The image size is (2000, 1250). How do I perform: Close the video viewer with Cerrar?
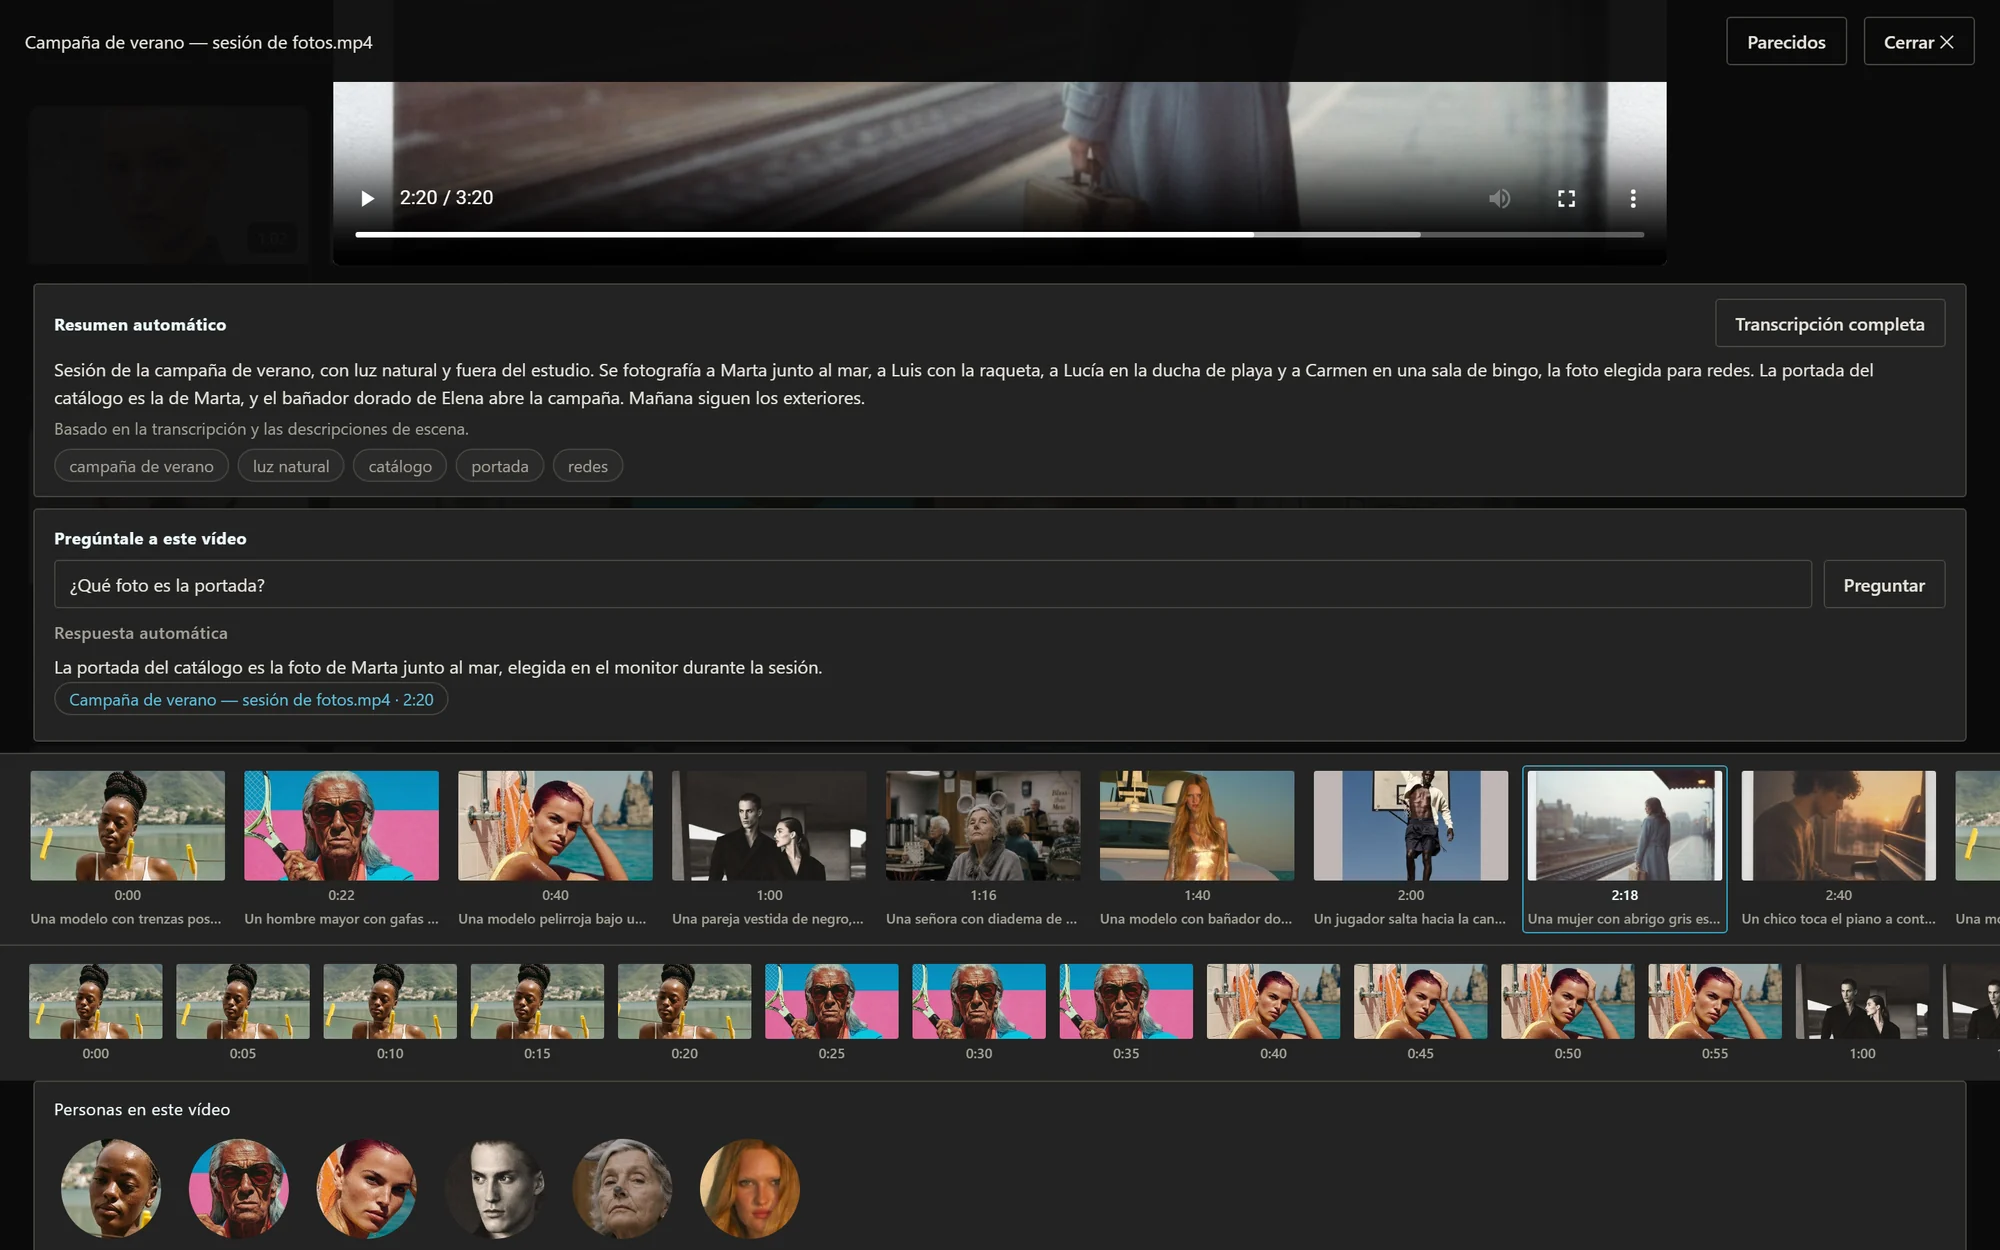click(x=1918, y=42)
